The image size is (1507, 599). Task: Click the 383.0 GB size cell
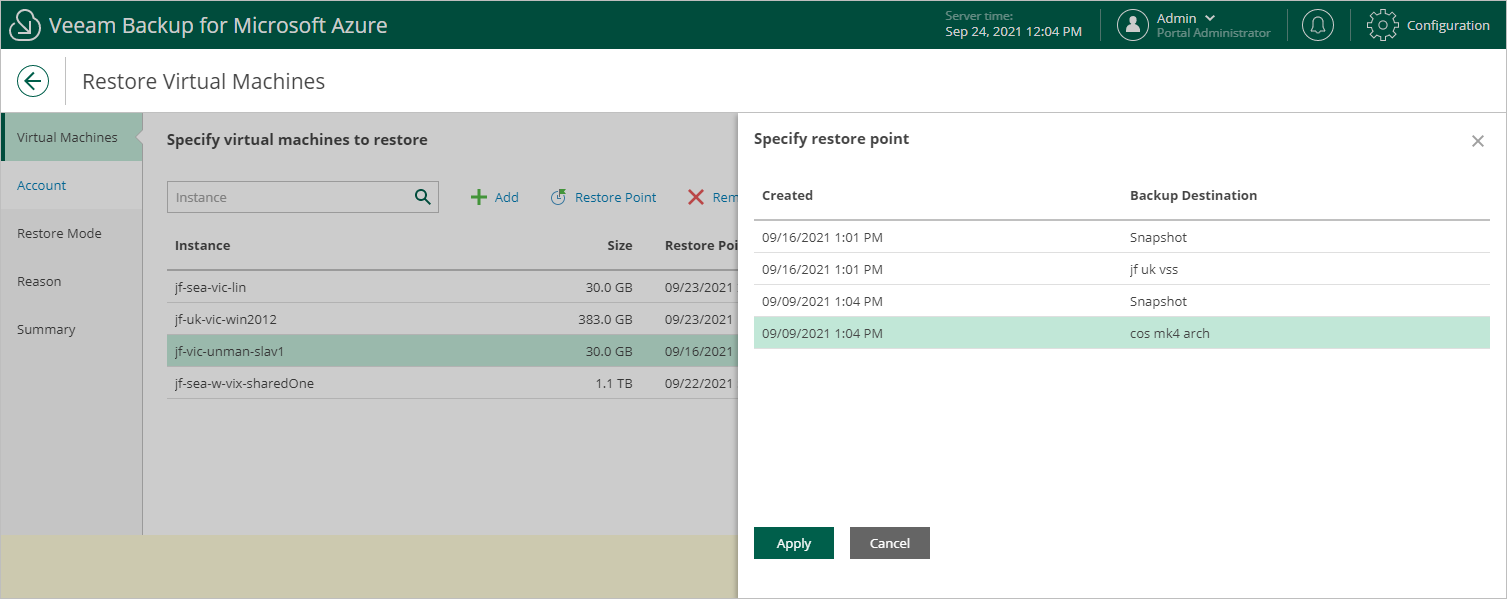point(606,319)
